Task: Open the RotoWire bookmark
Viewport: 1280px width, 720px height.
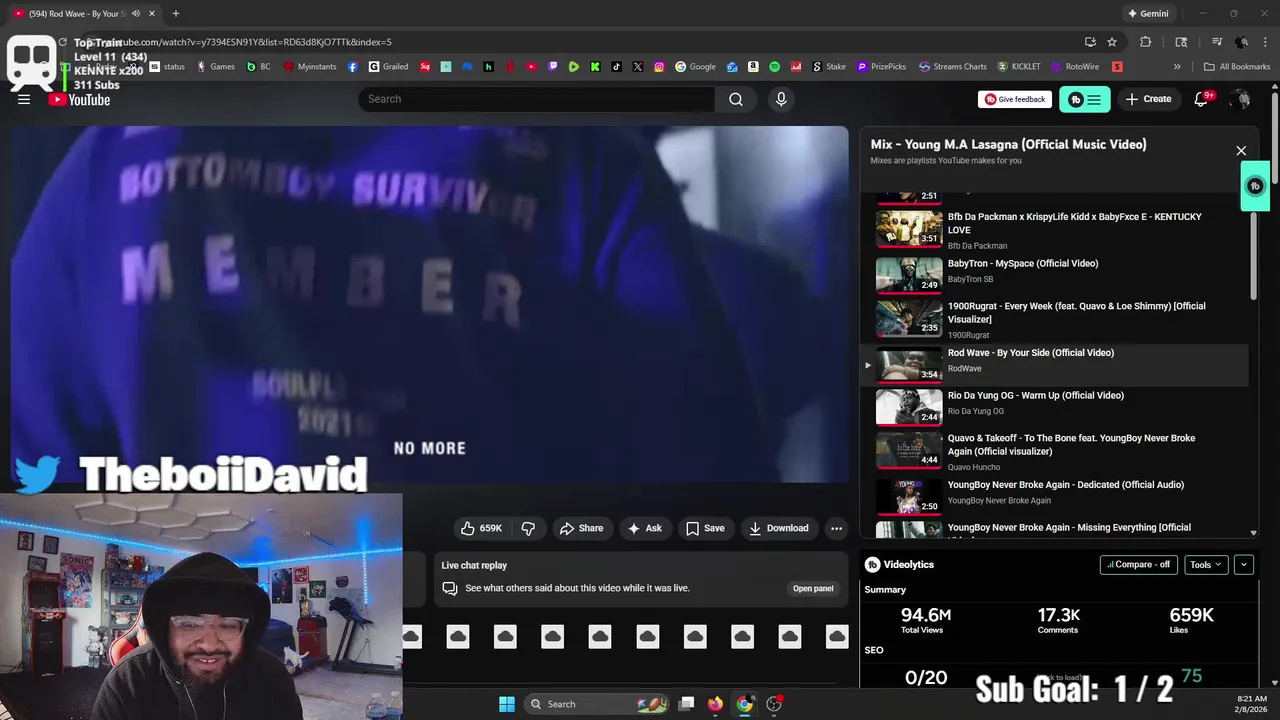Action: click(1075, 67)
